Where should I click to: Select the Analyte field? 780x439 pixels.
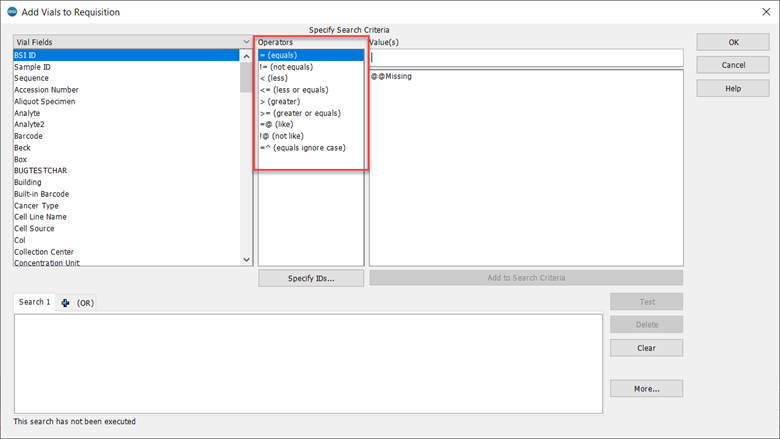pyautogui.click(x=126, y=113)
